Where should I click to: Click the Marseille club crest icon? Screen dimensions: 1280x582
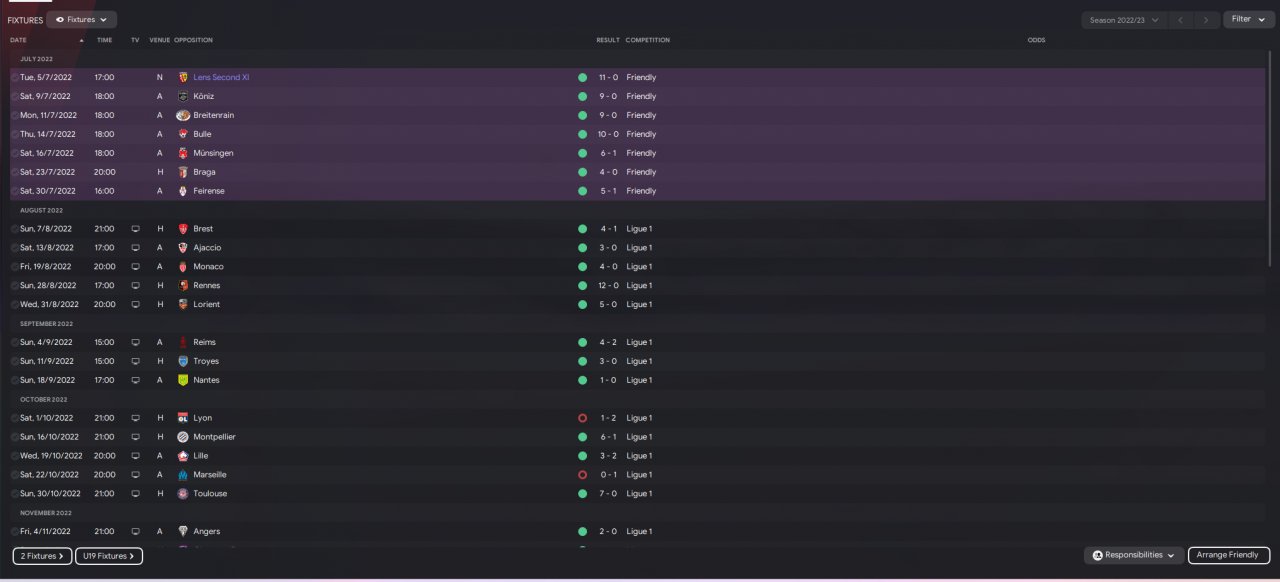pyautogui.click(x=183, y=475)
